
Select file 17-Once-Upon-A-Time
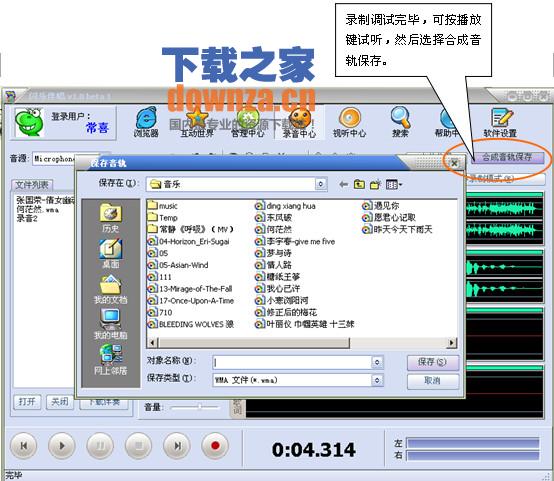(x=191, y=300)
